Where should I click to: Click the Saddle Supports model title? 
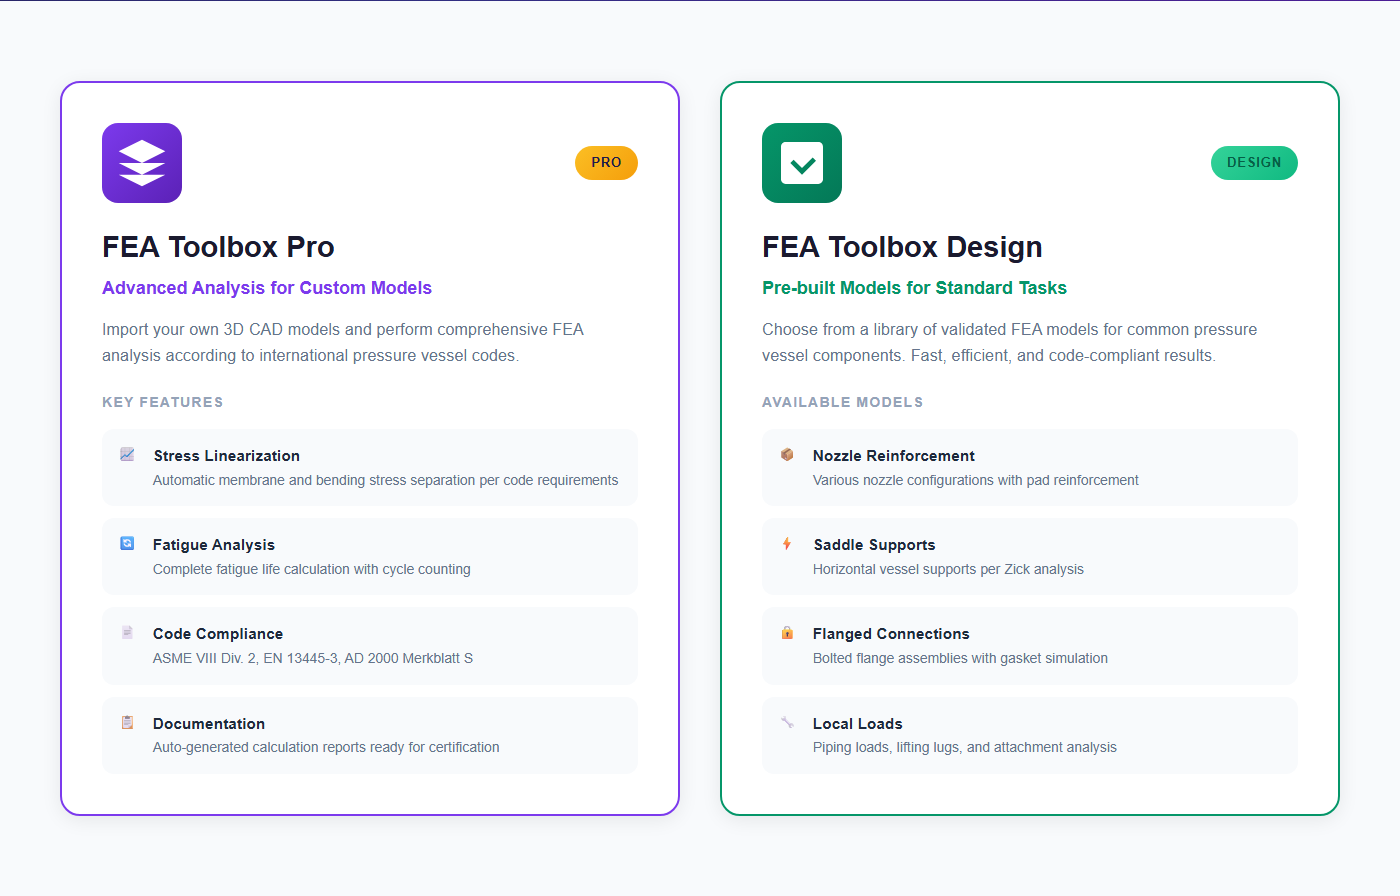click(x=874, y=545)
